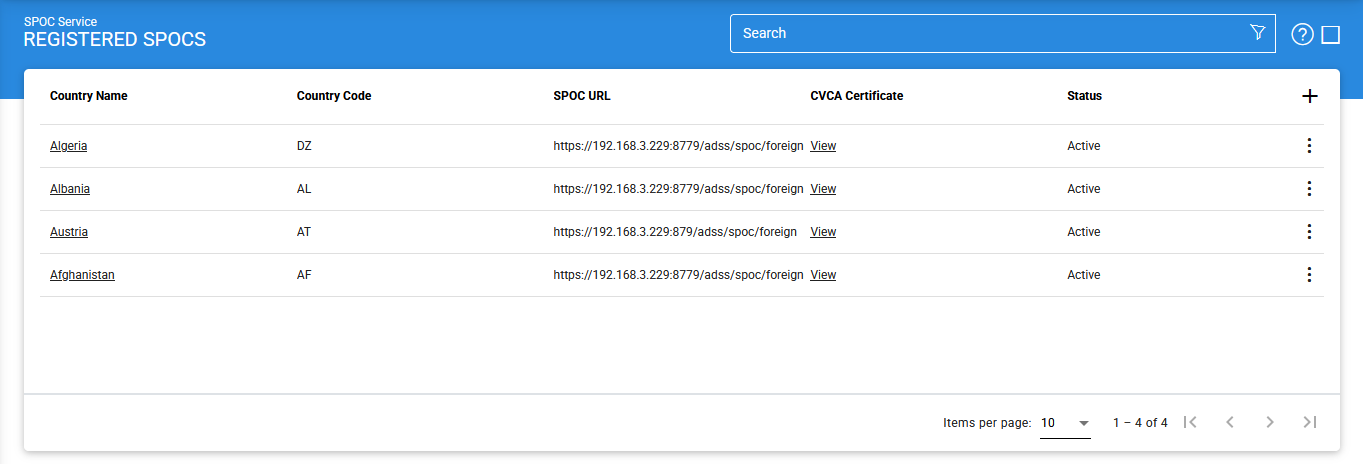Select the AF country code cell
The height and width of the screenshot is (464, 1363).
click(304, 275)
